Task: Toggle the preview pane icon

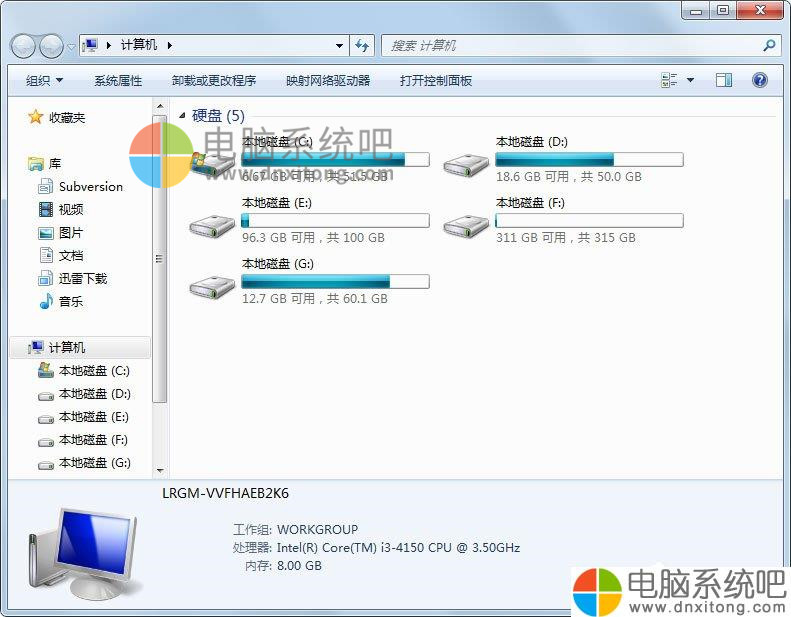Action: (x=723, y=80)
